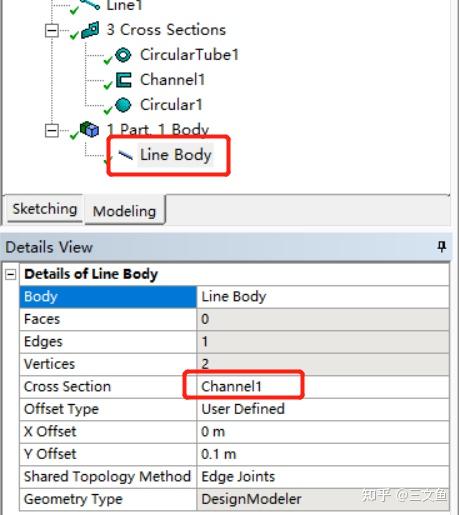Switch to the Sketching tab
459x515 pixels.
45,209
